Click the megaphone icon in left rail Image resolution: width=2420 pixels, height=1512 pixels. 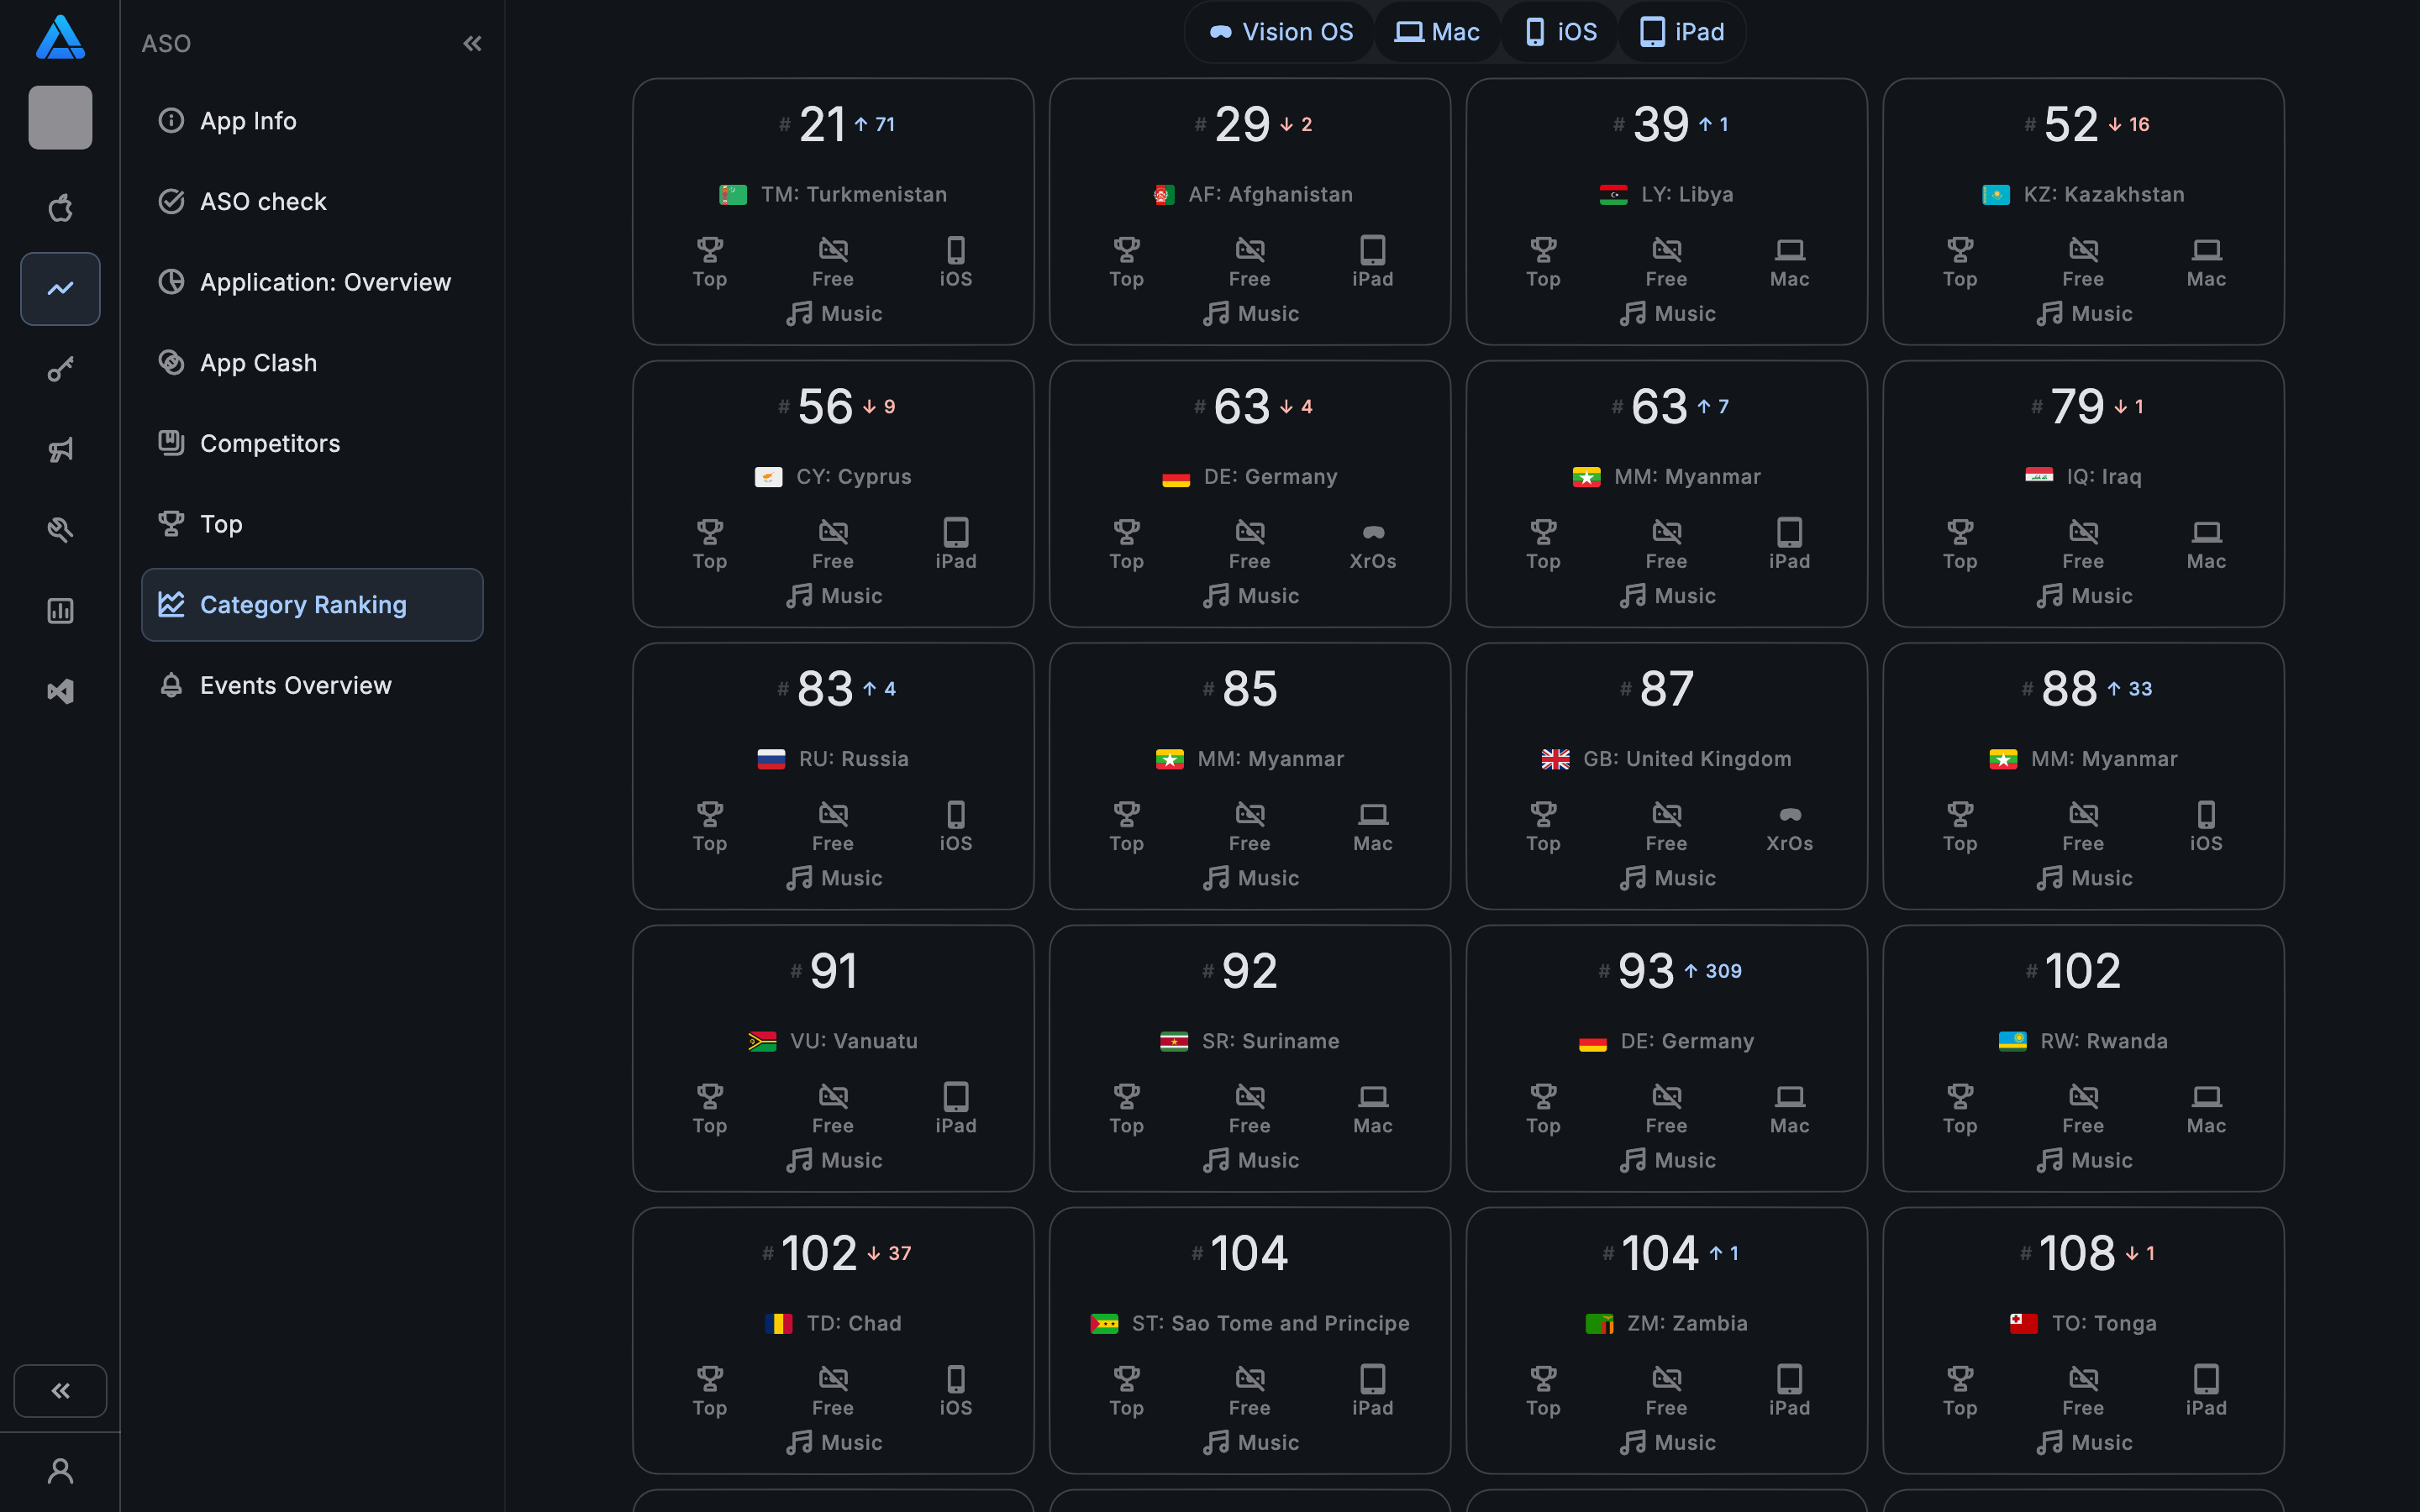tap(60, 450)
